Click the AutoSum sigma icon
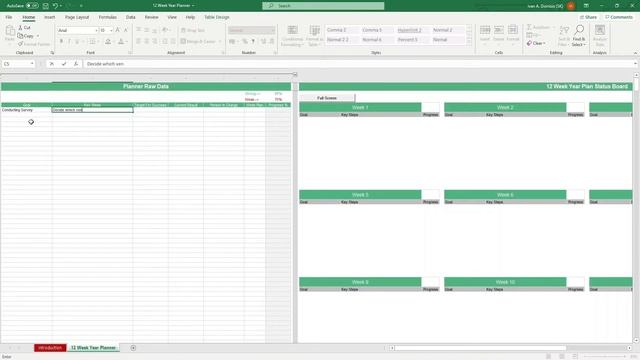Screen dimensions: 640x360 coord(529,27)
